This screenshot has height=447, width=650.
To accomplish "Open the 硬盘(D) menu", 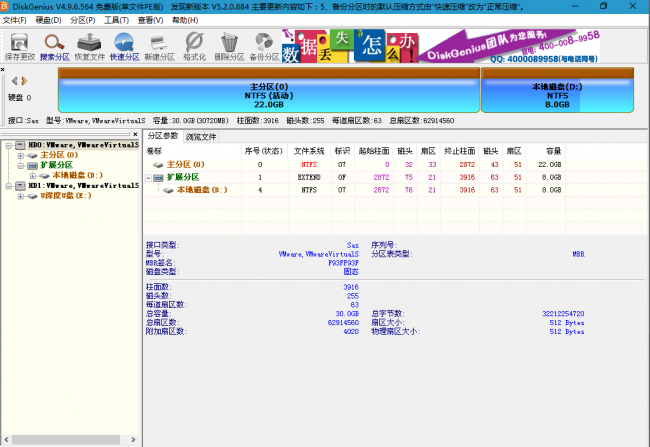I will point(48,20).
